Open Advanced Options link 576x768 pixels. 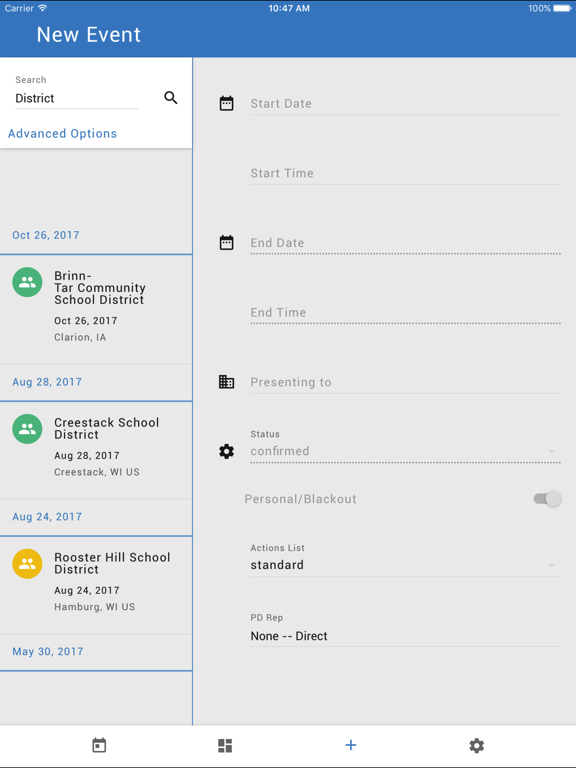click(62, 133)
